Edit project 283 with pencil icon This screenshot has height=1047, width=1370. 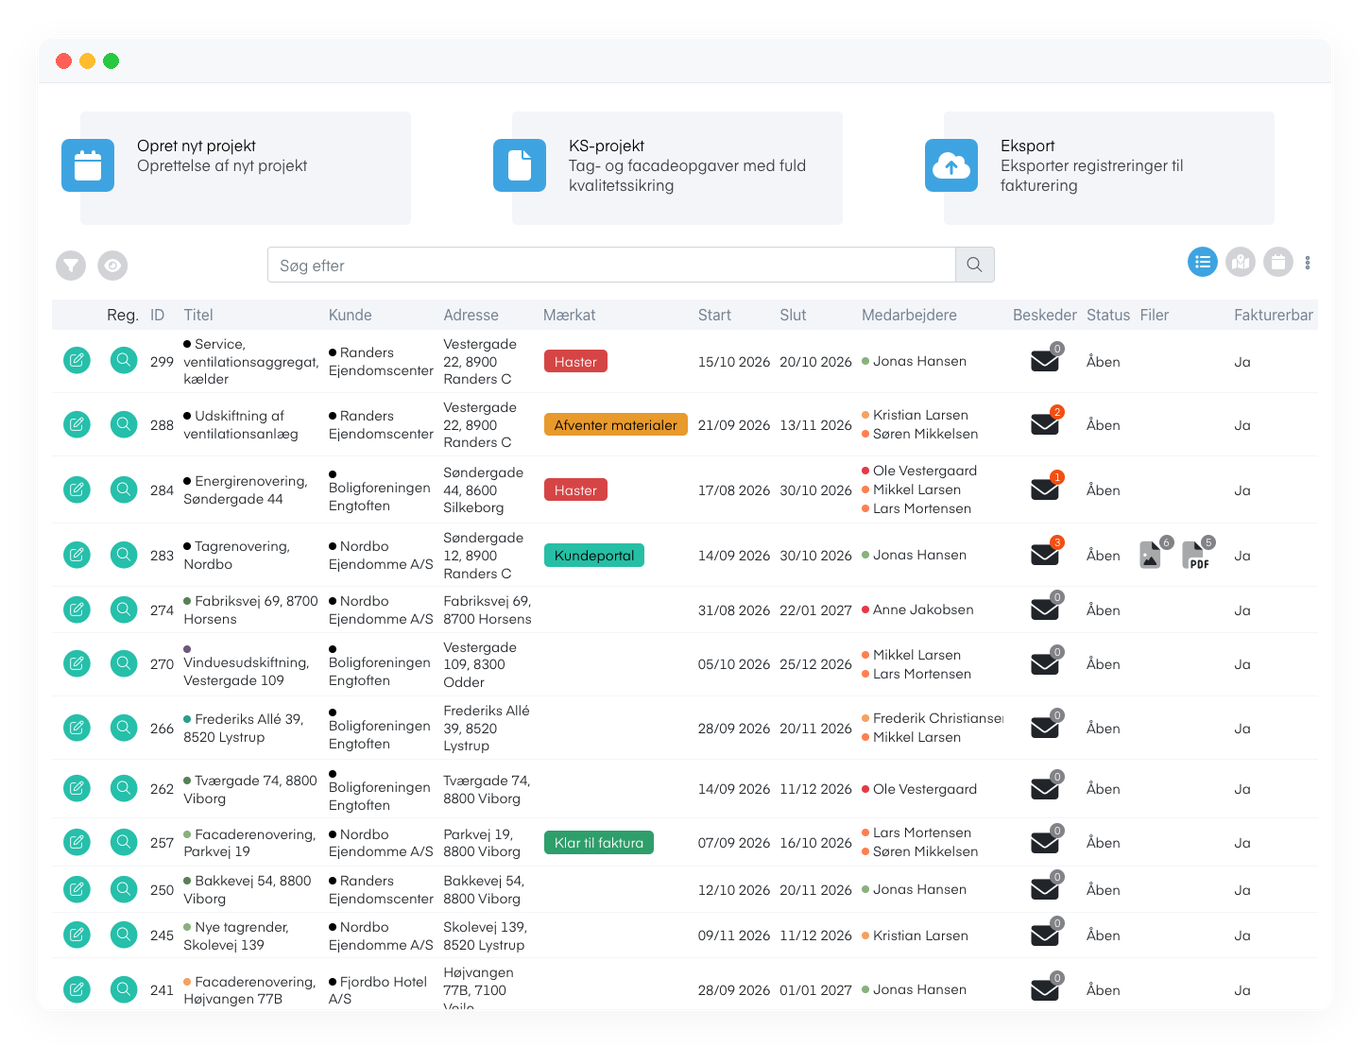(77, 554)
